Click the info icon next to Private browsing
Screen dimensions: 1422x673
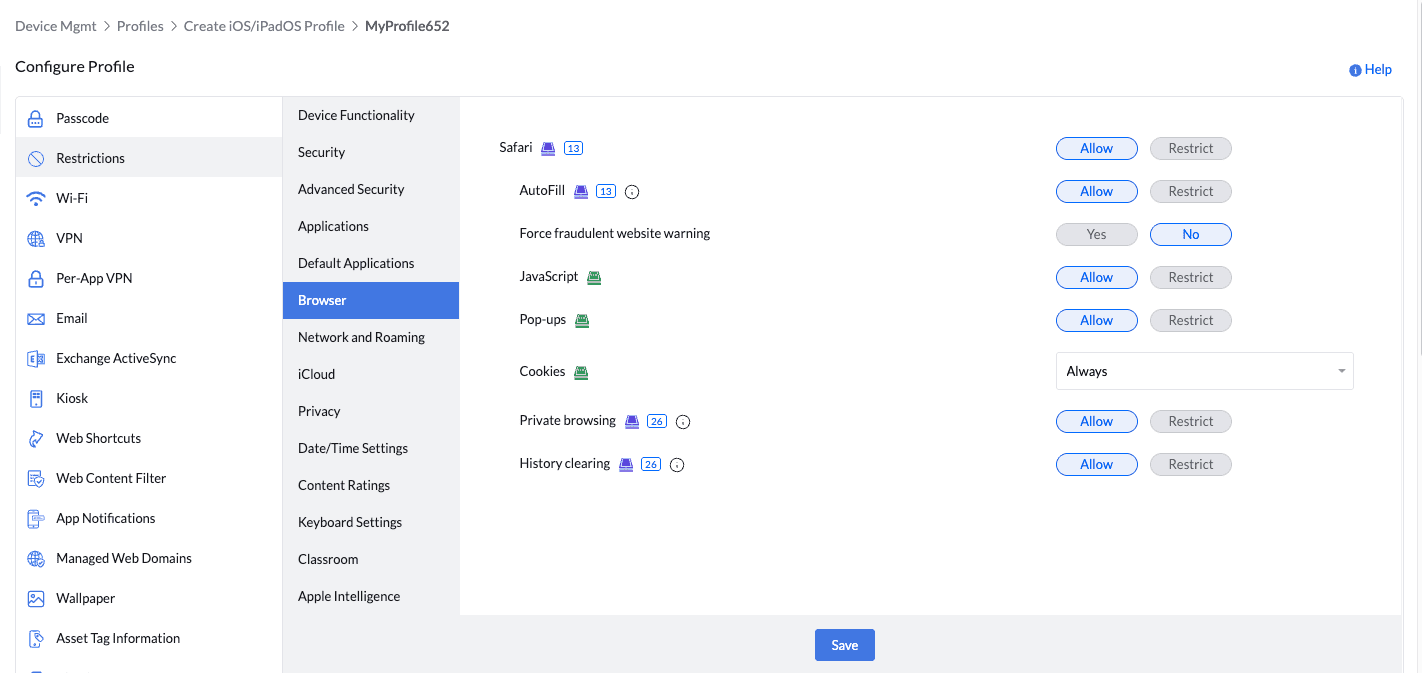click(683, 422)
